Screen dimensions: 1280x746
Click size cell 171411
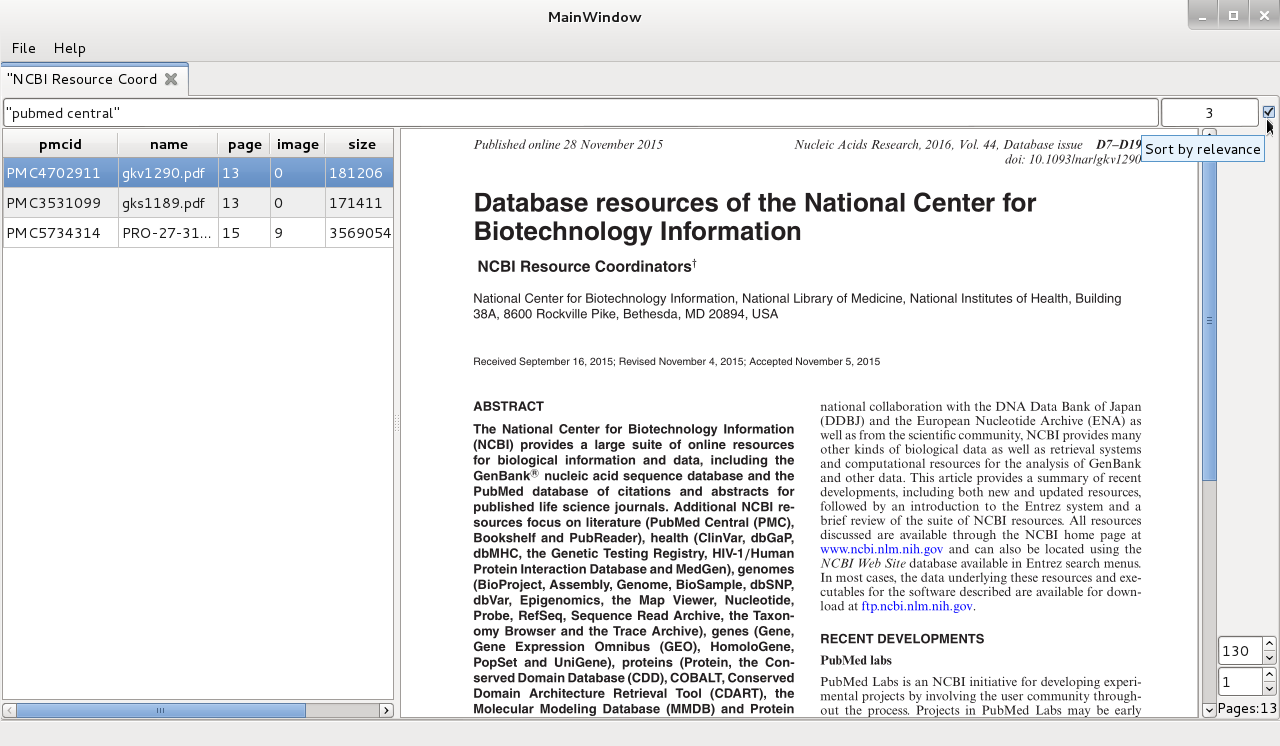(359, 203)
